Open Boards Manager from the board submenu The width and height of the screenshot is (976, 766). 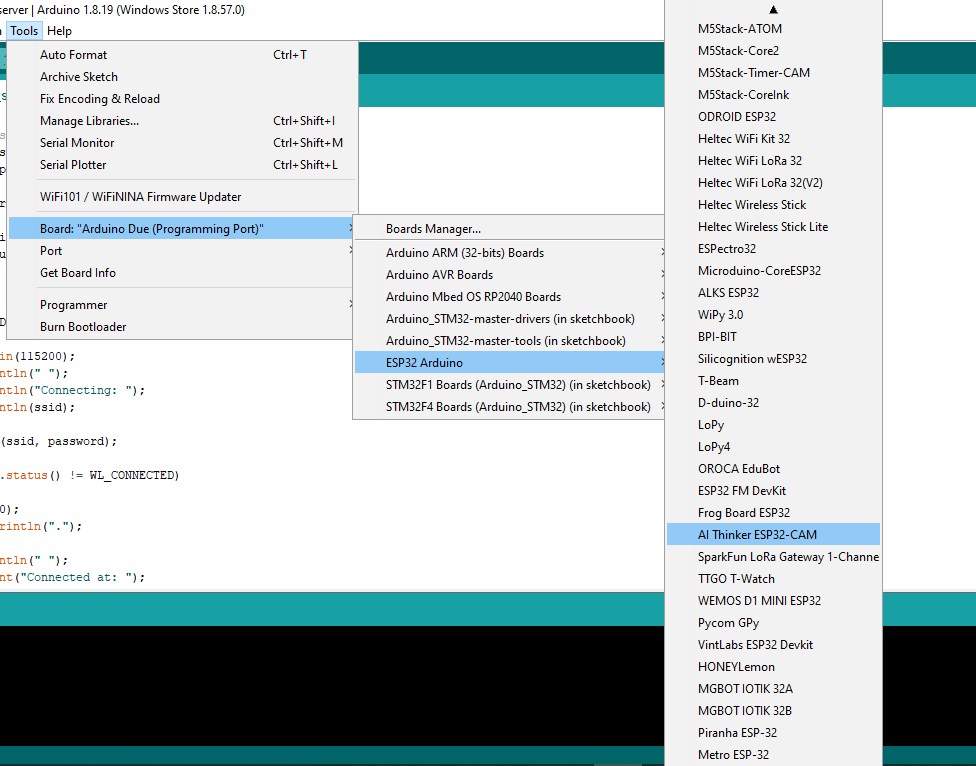(509, 228)
